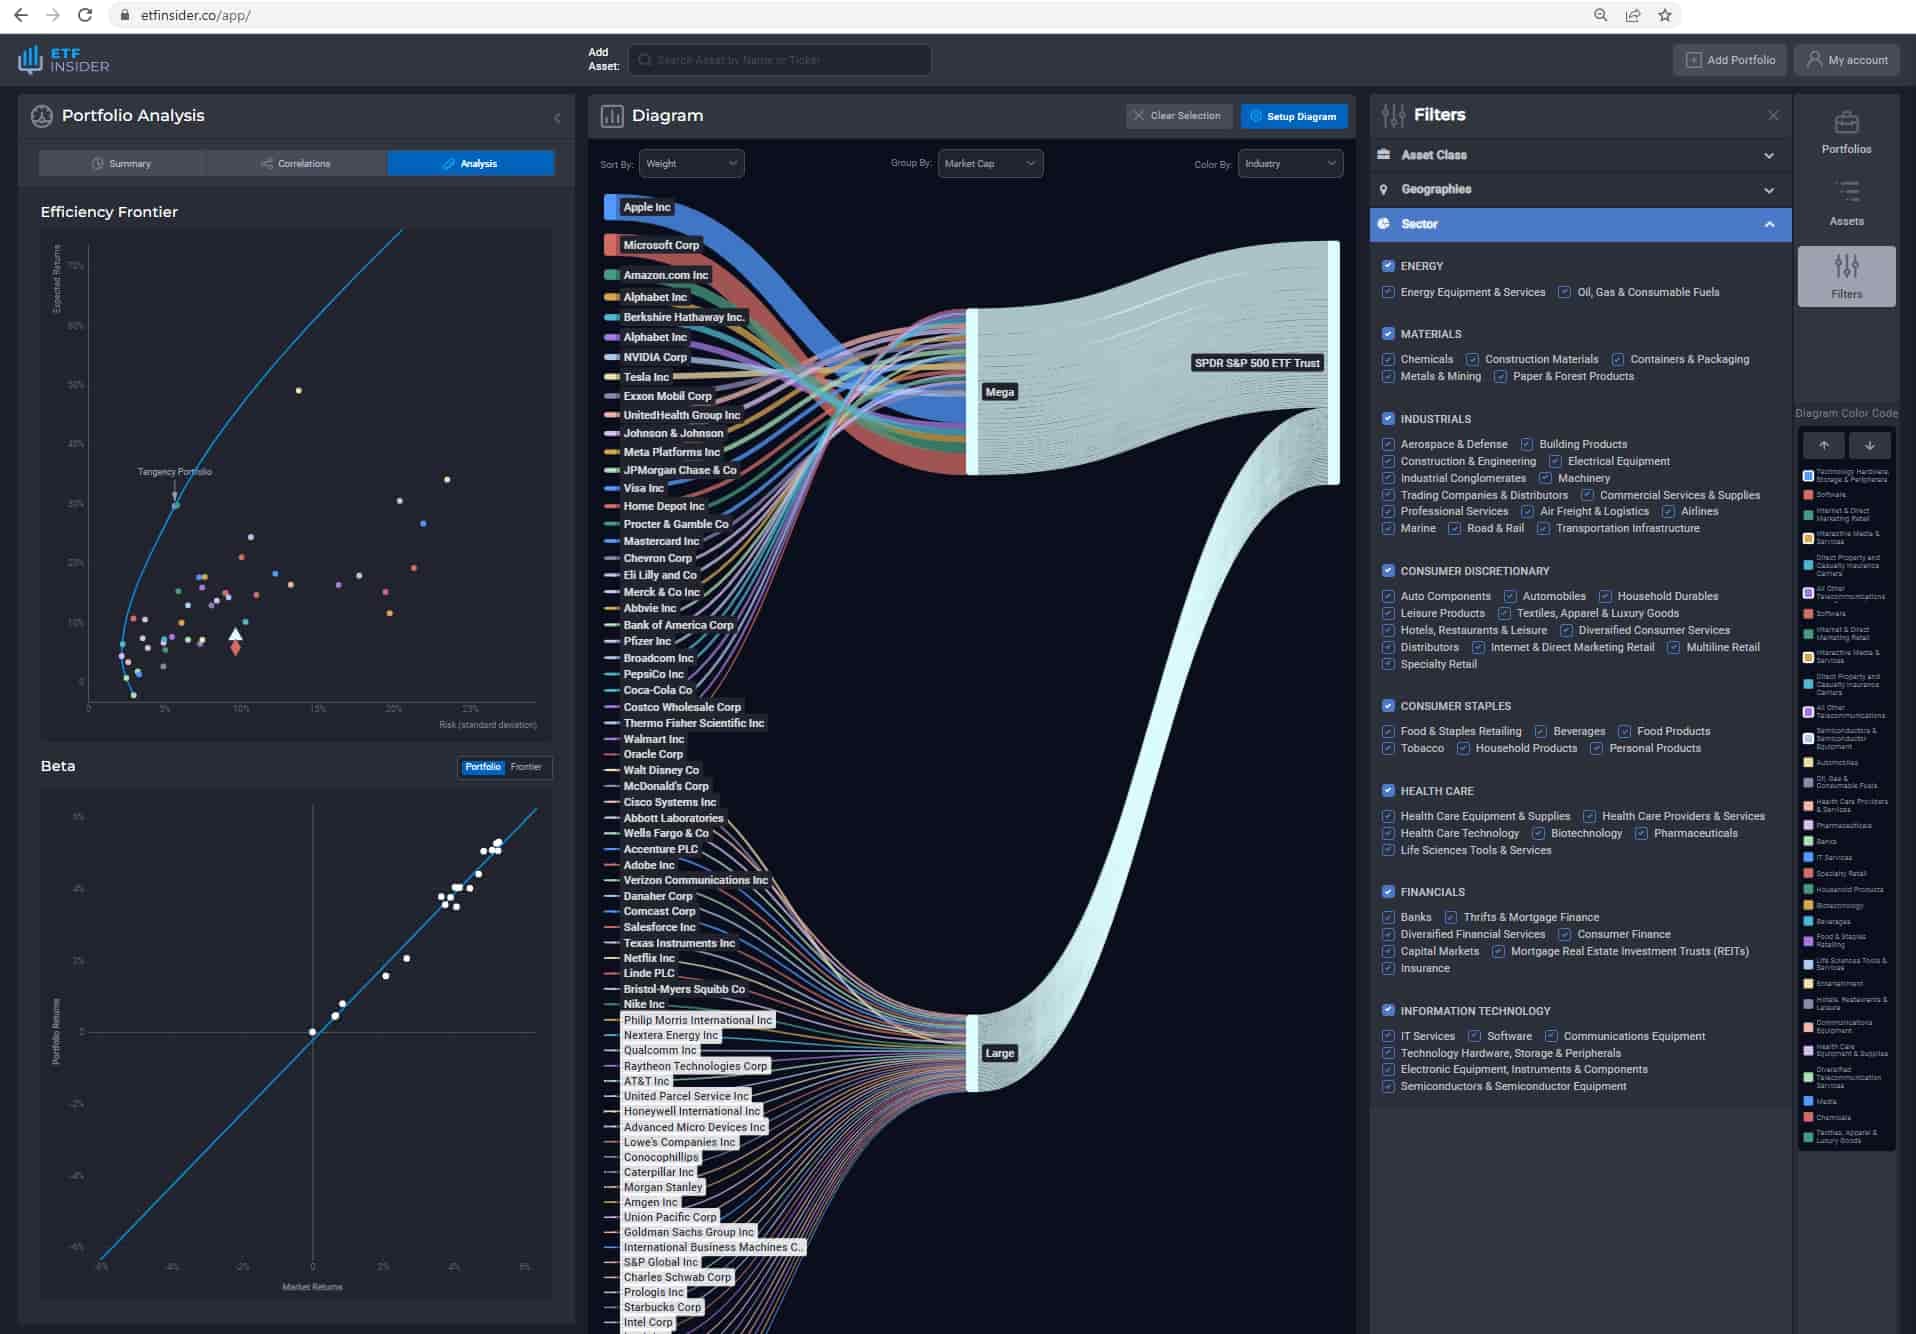
Task: Click Setup Diagram button
Action: tap(1293, 116)
